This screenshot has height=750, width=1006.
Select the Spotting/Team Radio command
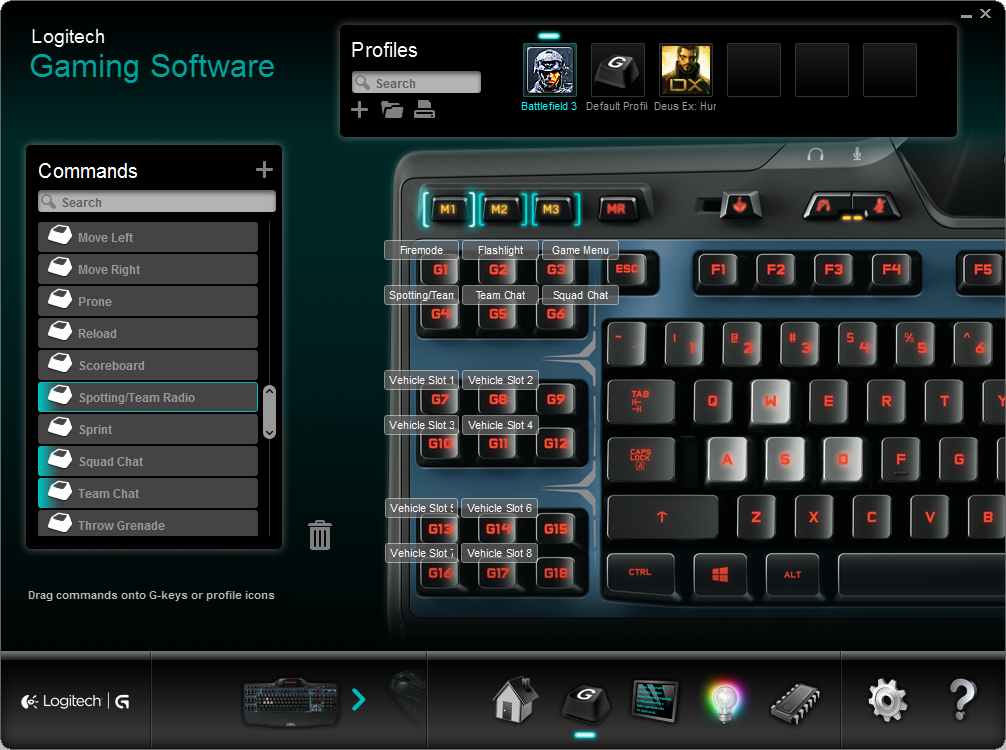click(x=148, y=397)
